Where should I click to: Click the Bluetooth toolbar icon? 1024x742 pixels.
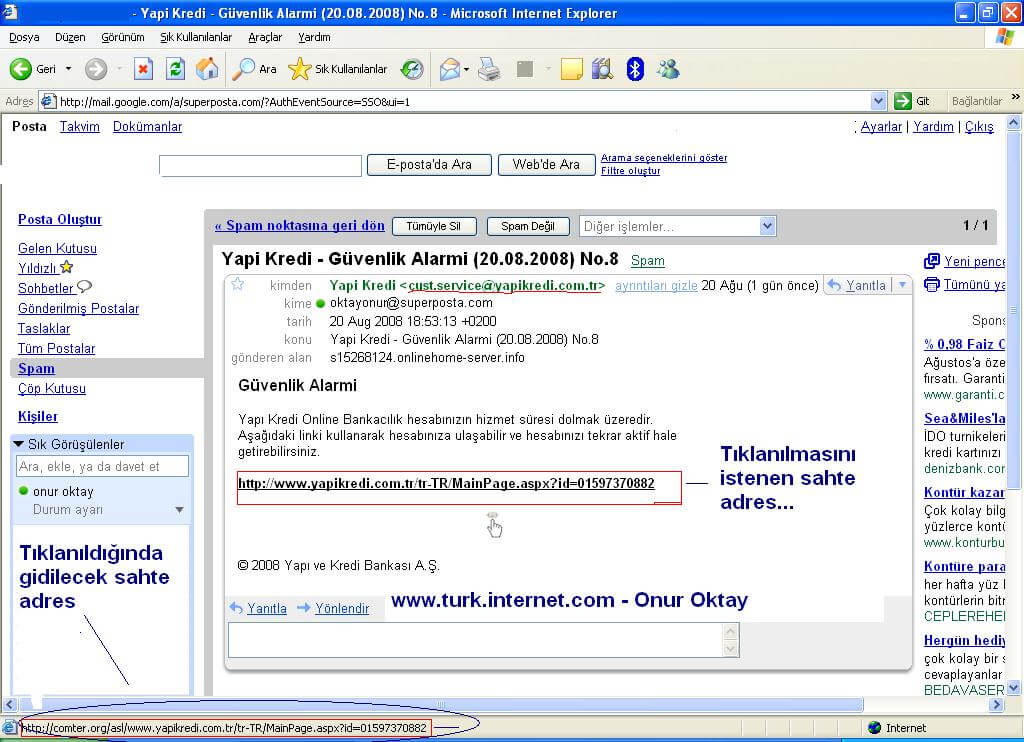pos(634,69)
